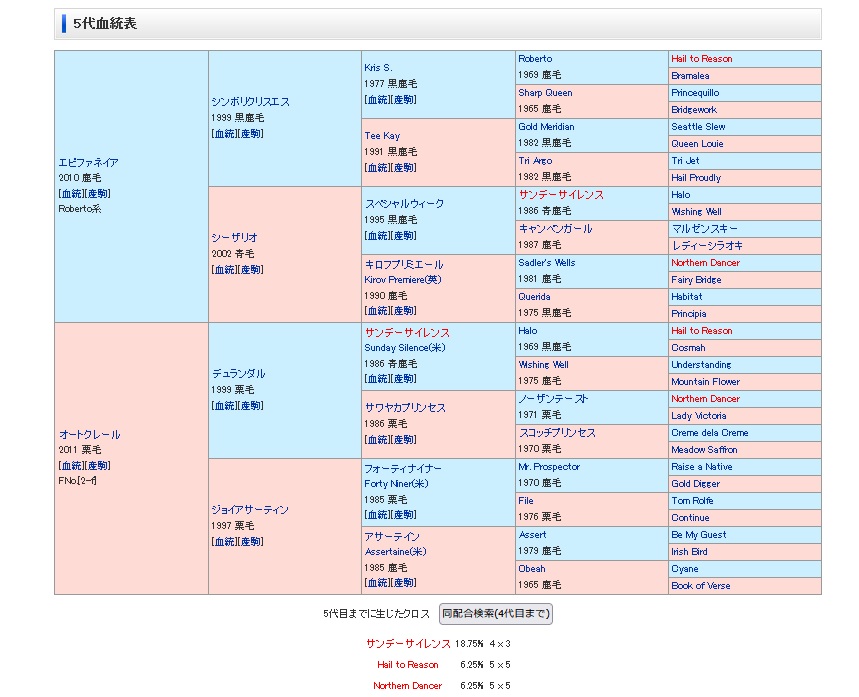
Task: Open the キロフプリミエール link
Action: [x=404, y=265]
